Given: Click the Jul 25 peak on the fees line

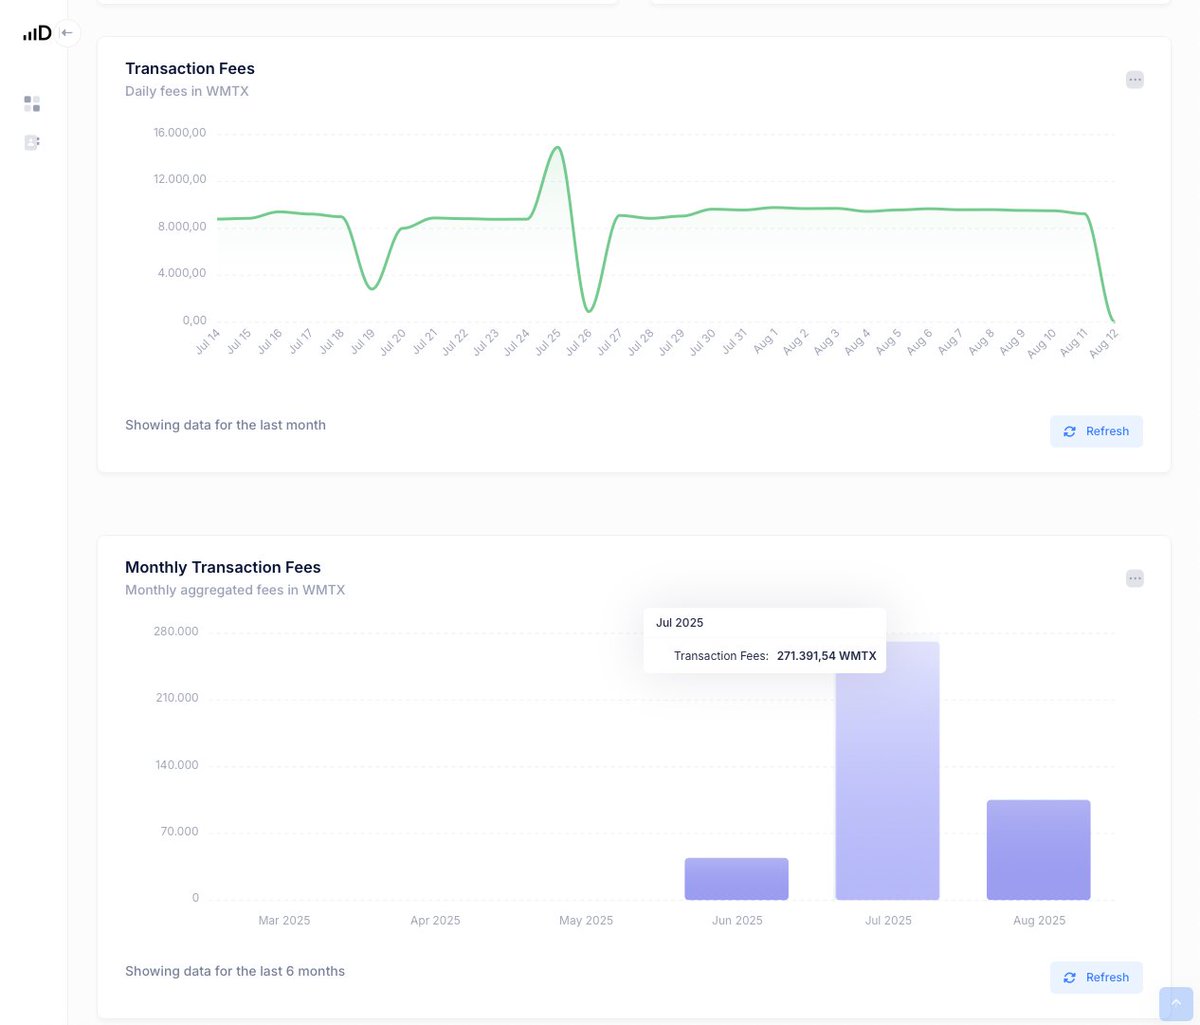Looking at the screenshot, I should (x=557, y=148).
